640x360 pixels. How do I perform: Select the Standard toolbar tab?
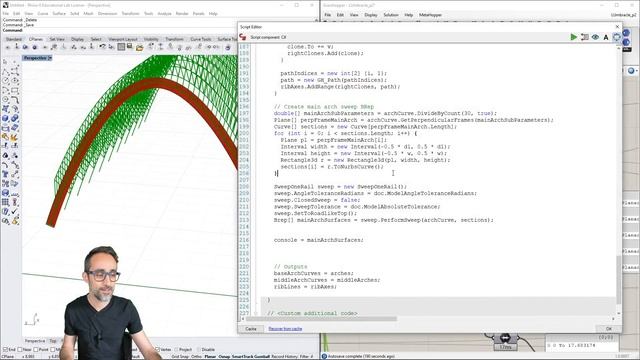(13, 39)
